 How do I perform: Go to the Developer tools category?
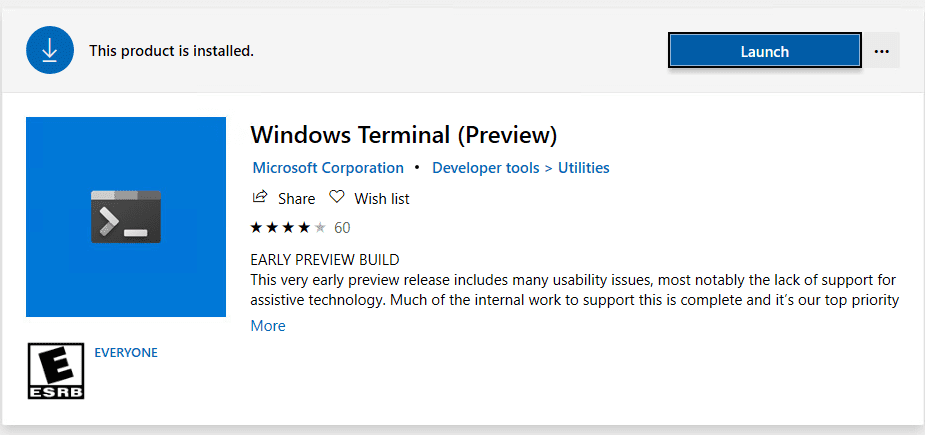pos(485,168)
